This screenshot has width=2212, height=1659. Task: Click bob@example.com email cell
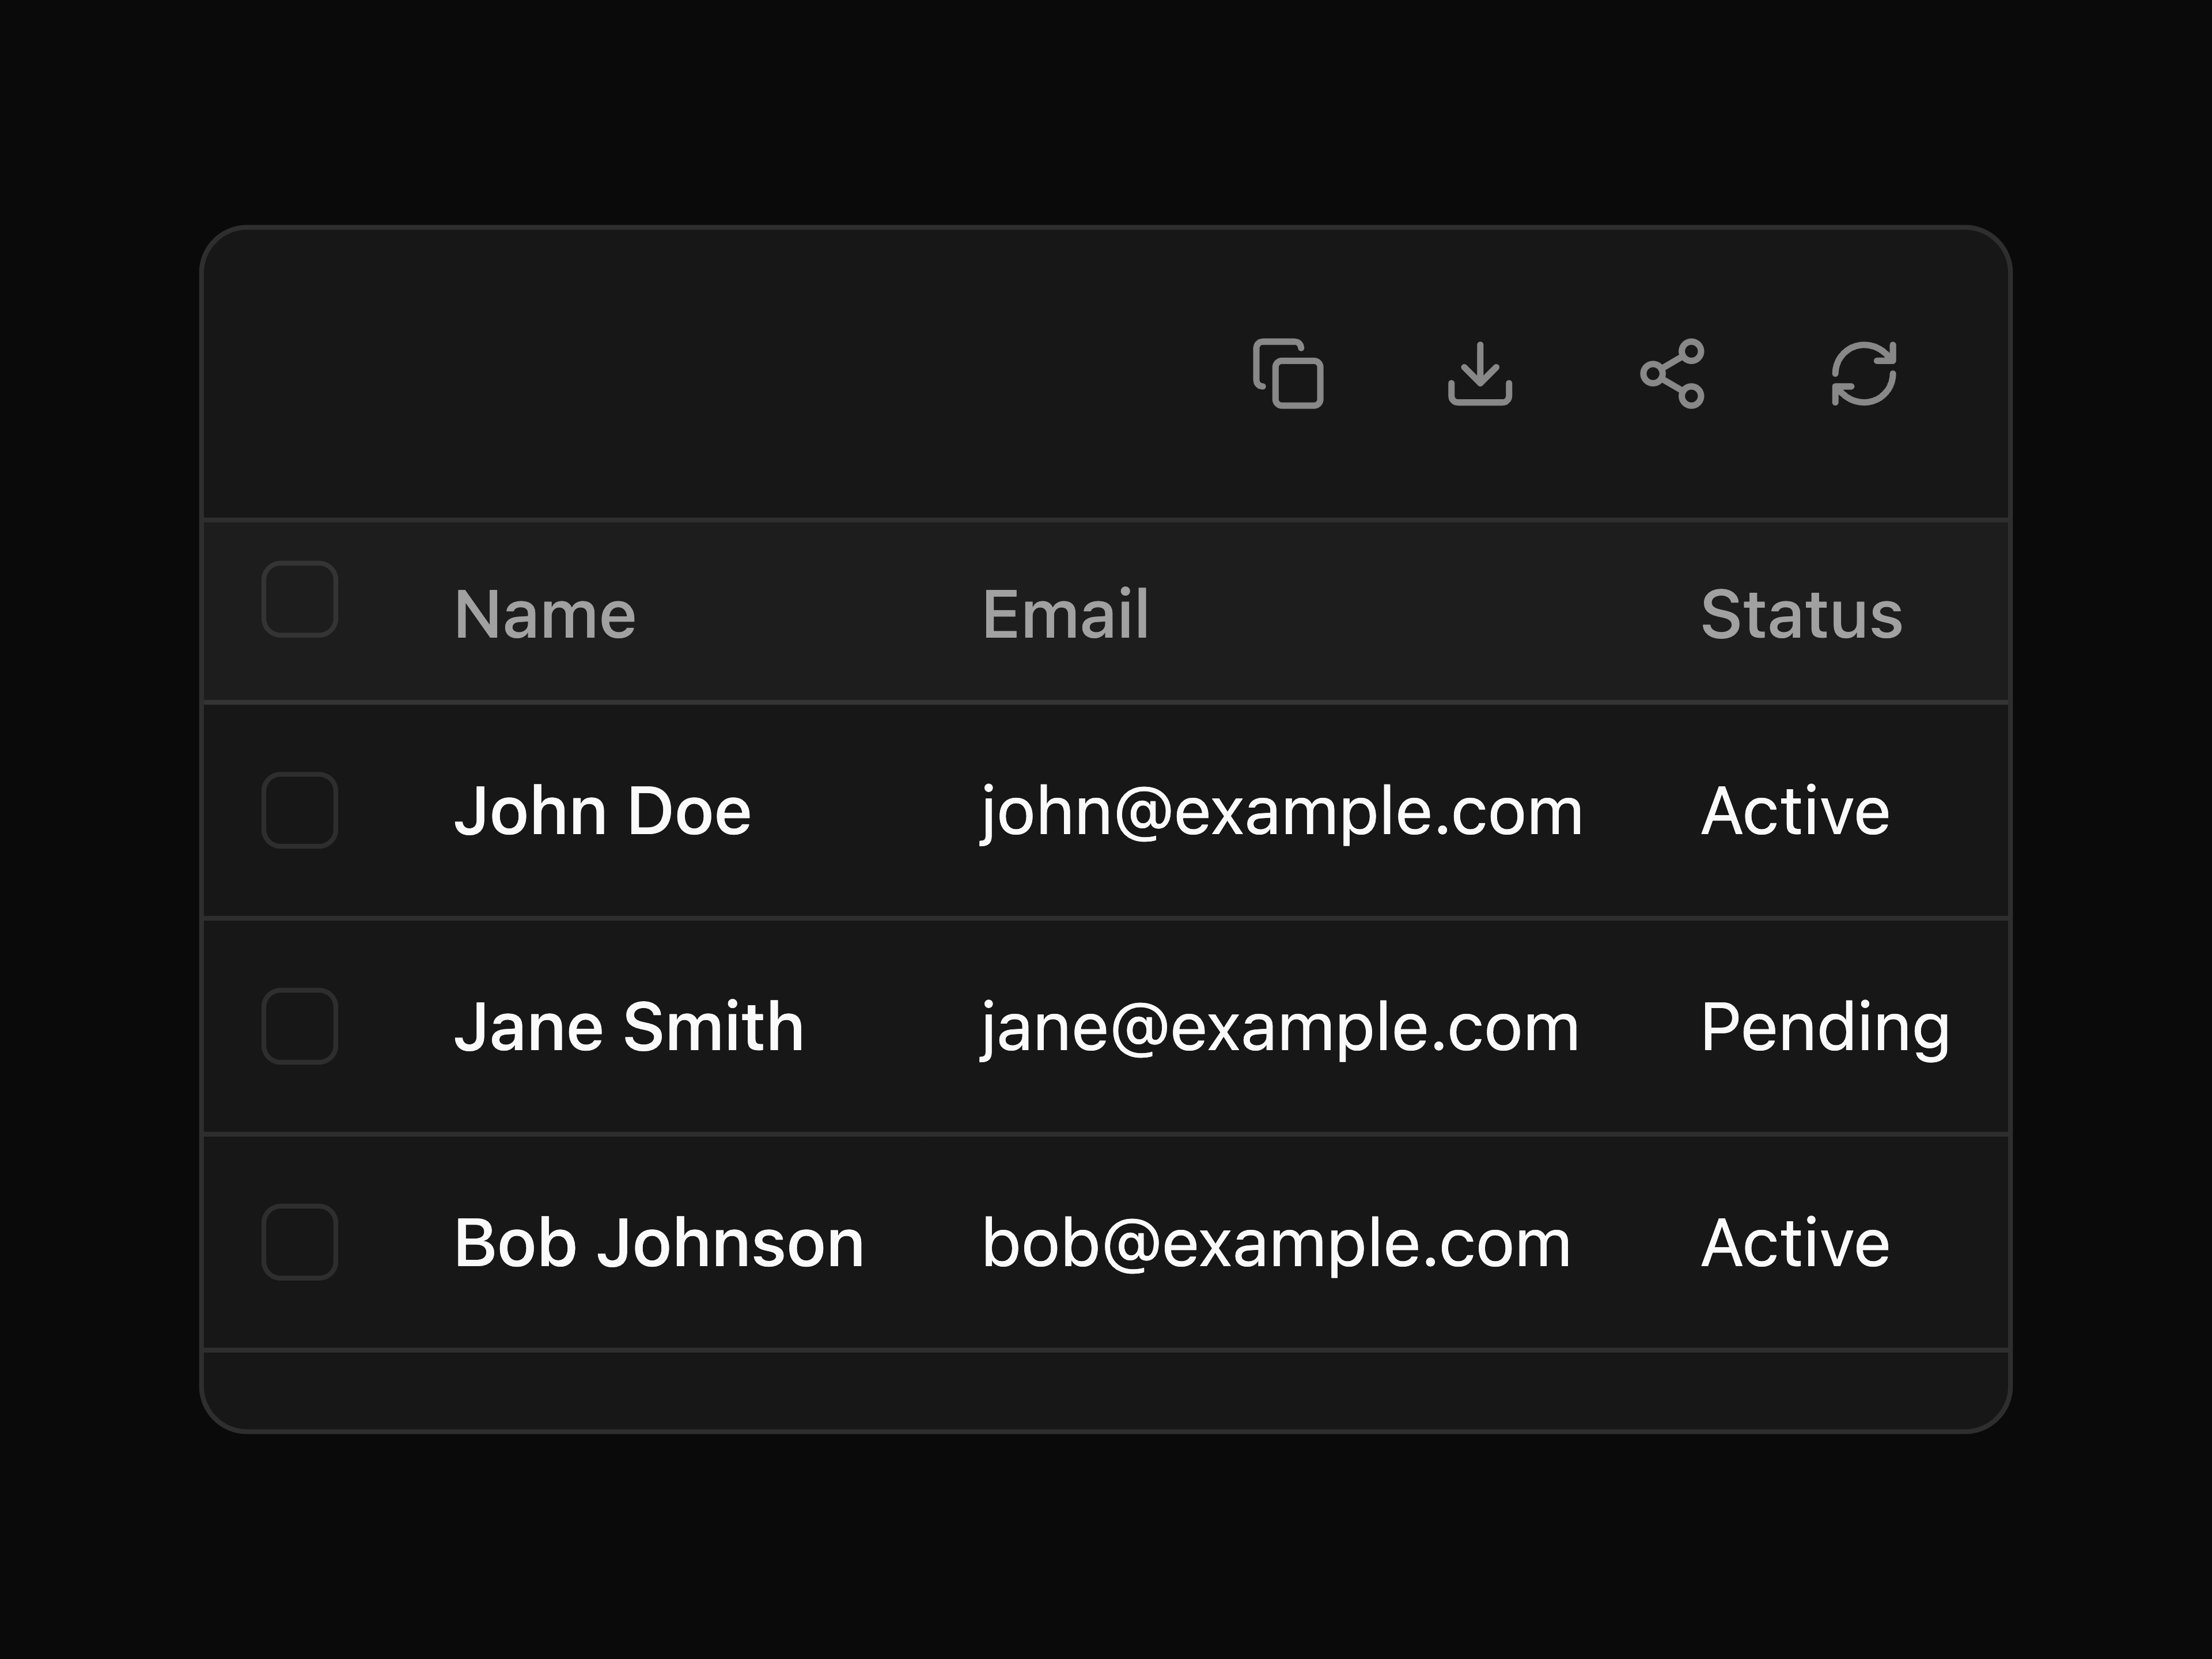[x=1276, y=1243]
